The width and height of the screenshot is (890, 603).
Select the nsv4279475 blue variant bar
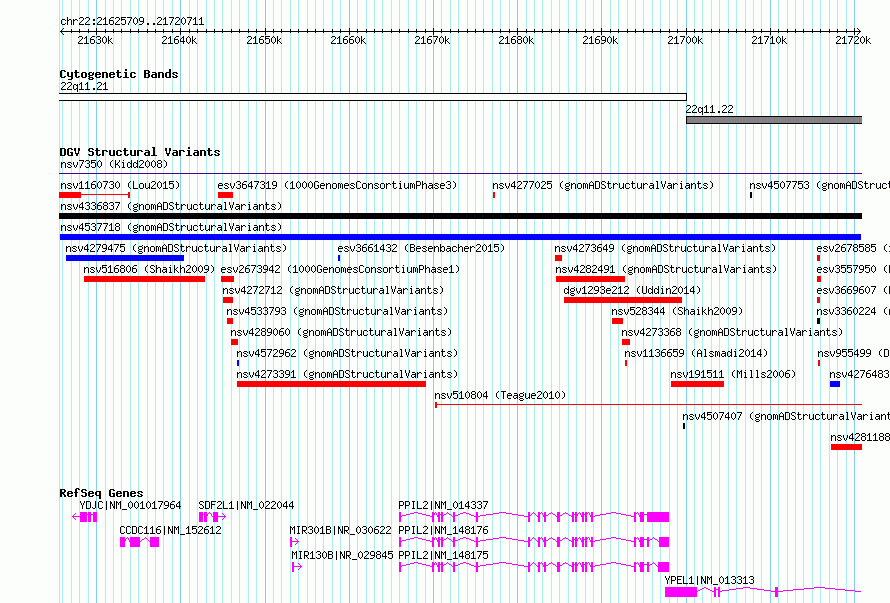pos(125,258)
